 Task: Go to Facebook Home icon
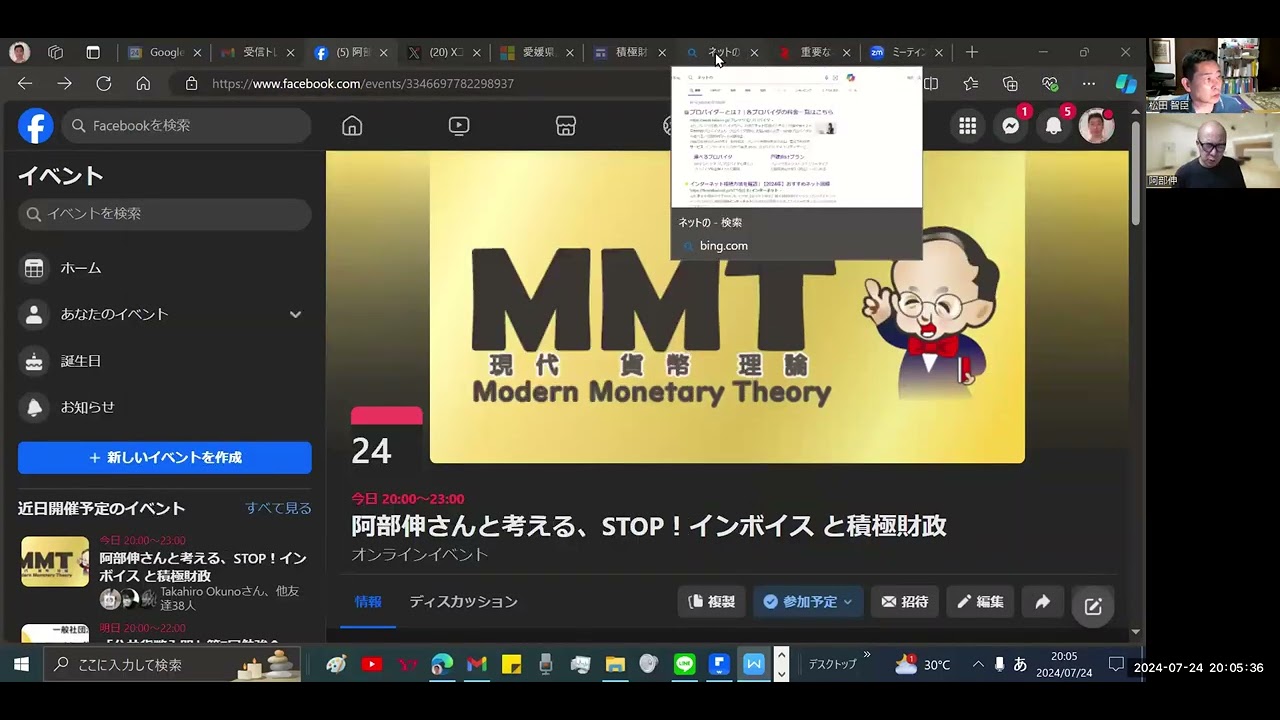[352, 126]
